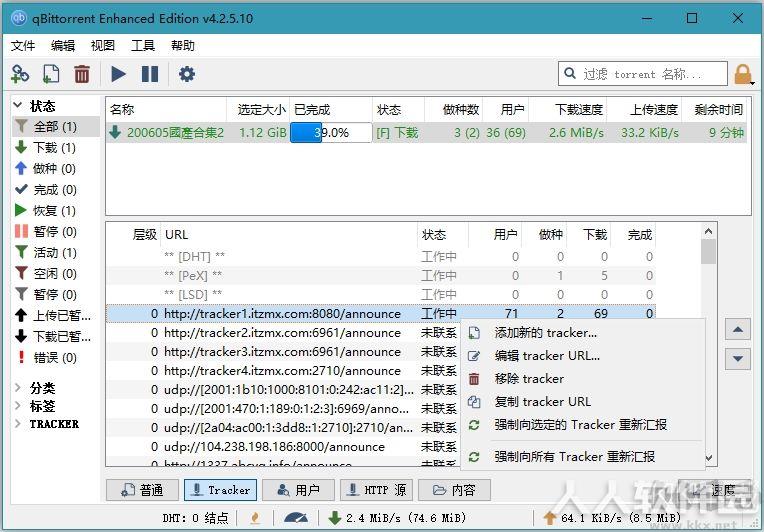Select the 下载已暂... status filter

pos(56,337)
